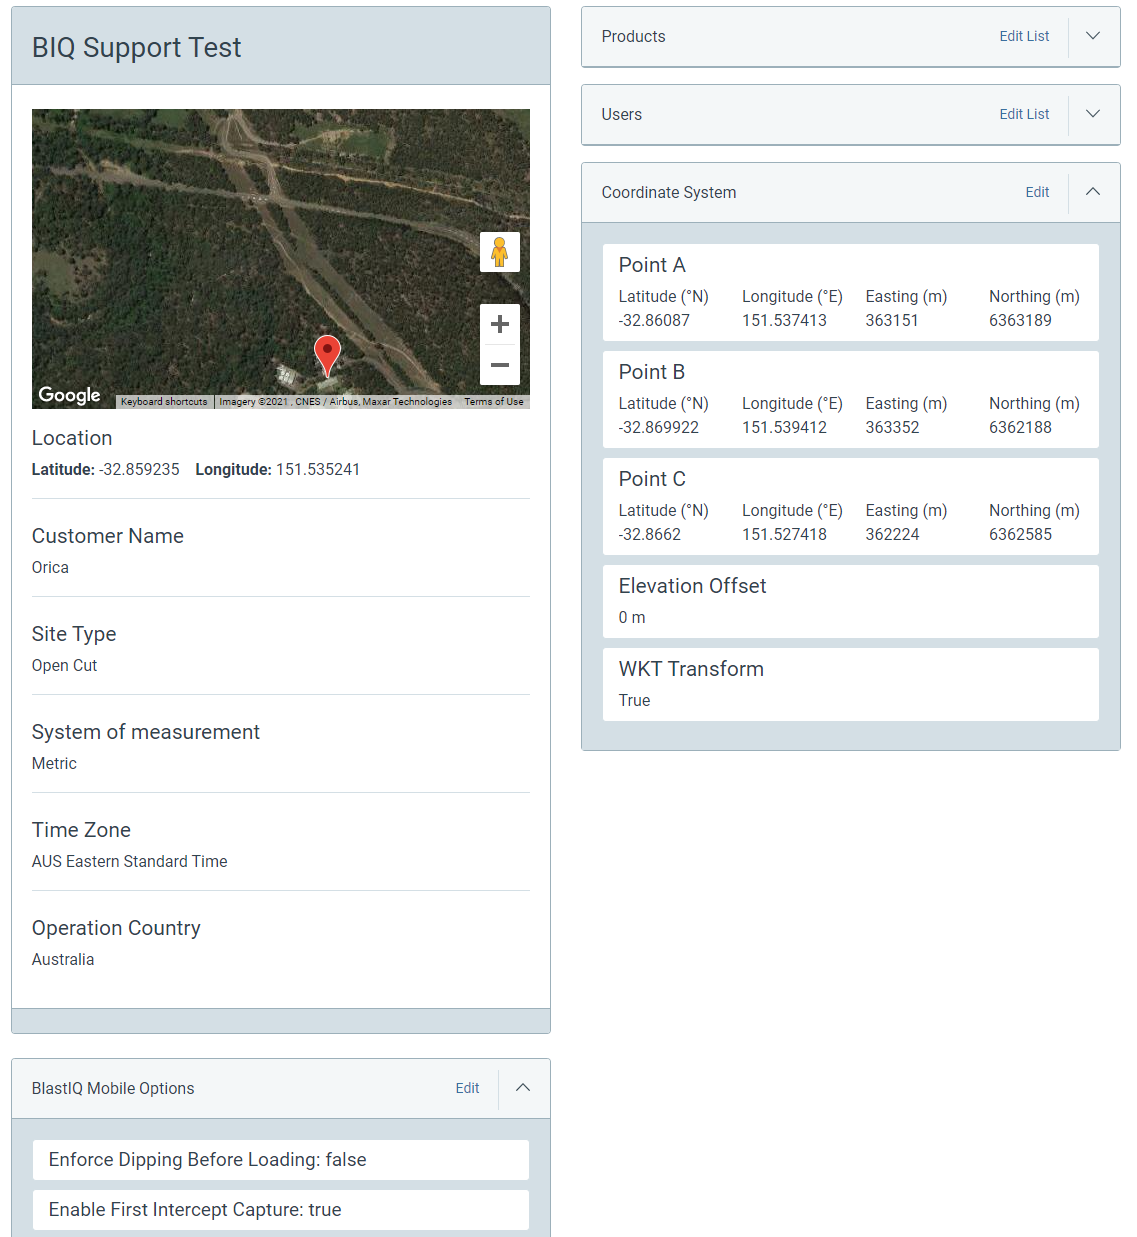Click the System of measurement heading
The image size is (1137, 1237).
pos(146,732)
